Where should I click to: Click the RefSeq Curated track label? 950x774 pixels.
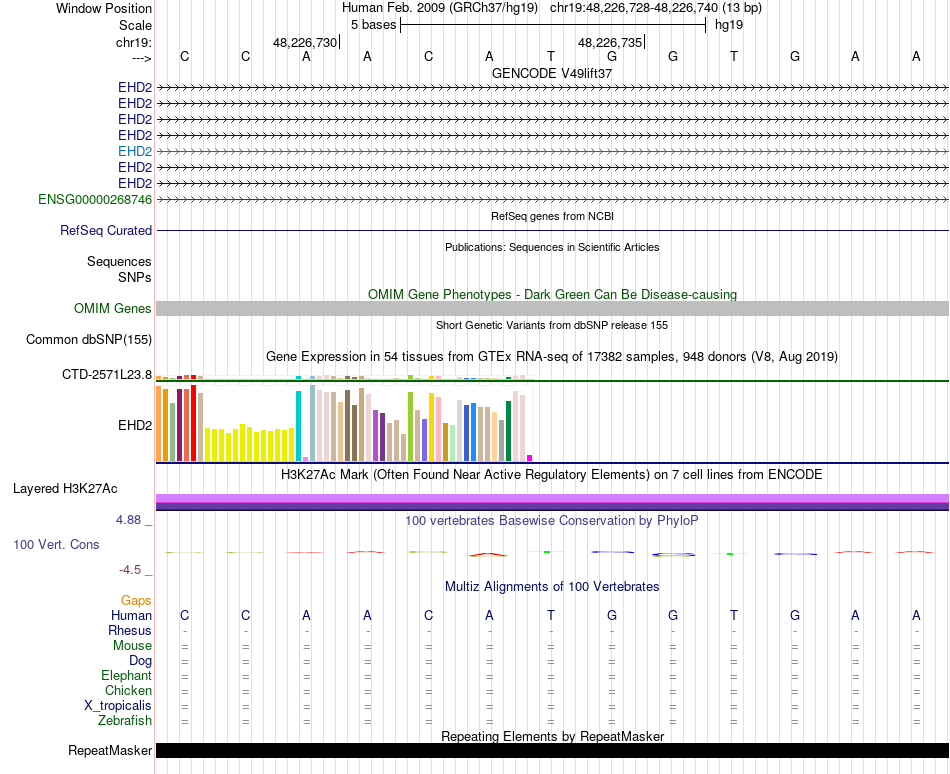(x=105, y=230)
